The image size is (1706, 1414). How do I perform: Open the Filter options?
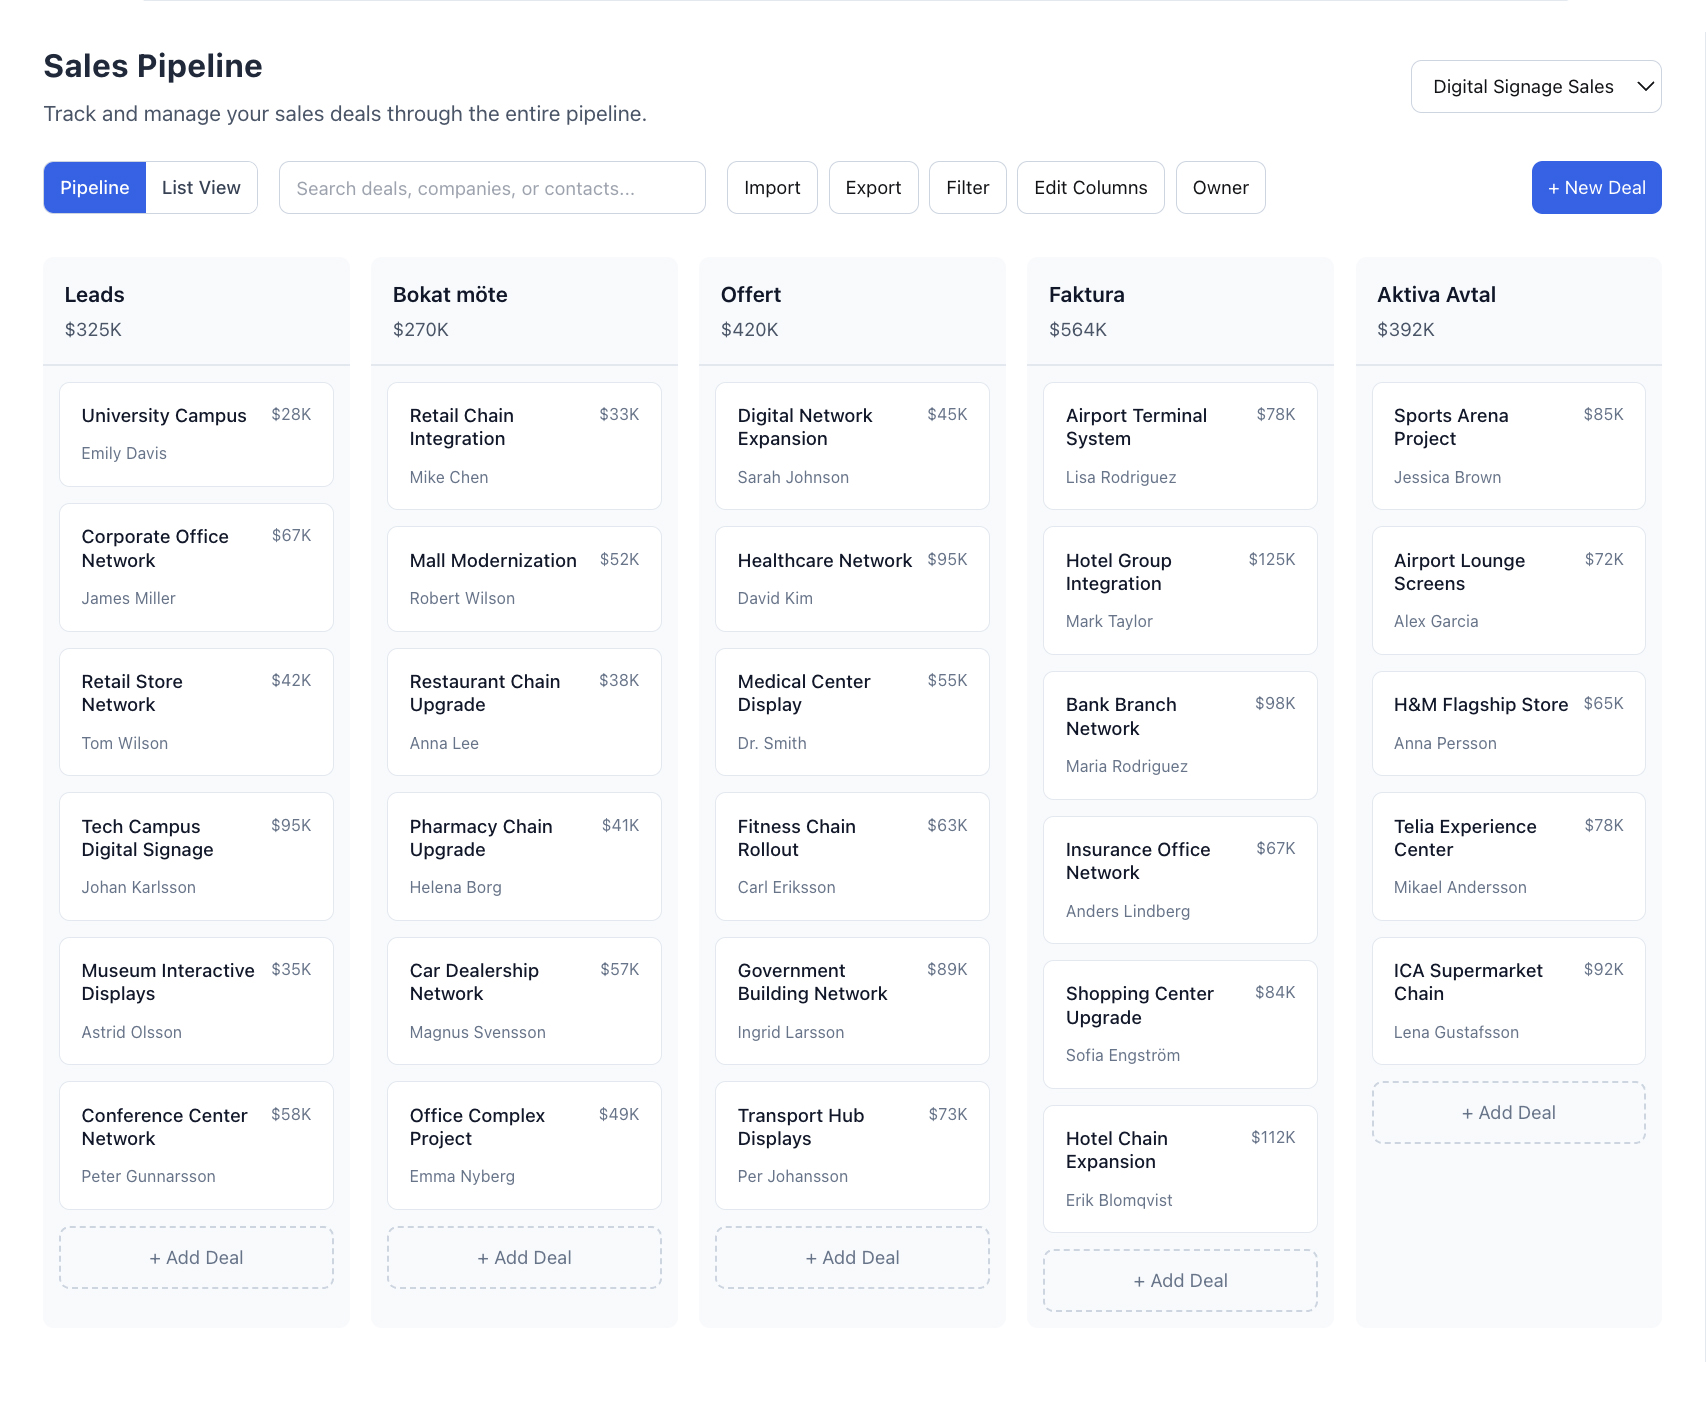[x=966, y=187]
